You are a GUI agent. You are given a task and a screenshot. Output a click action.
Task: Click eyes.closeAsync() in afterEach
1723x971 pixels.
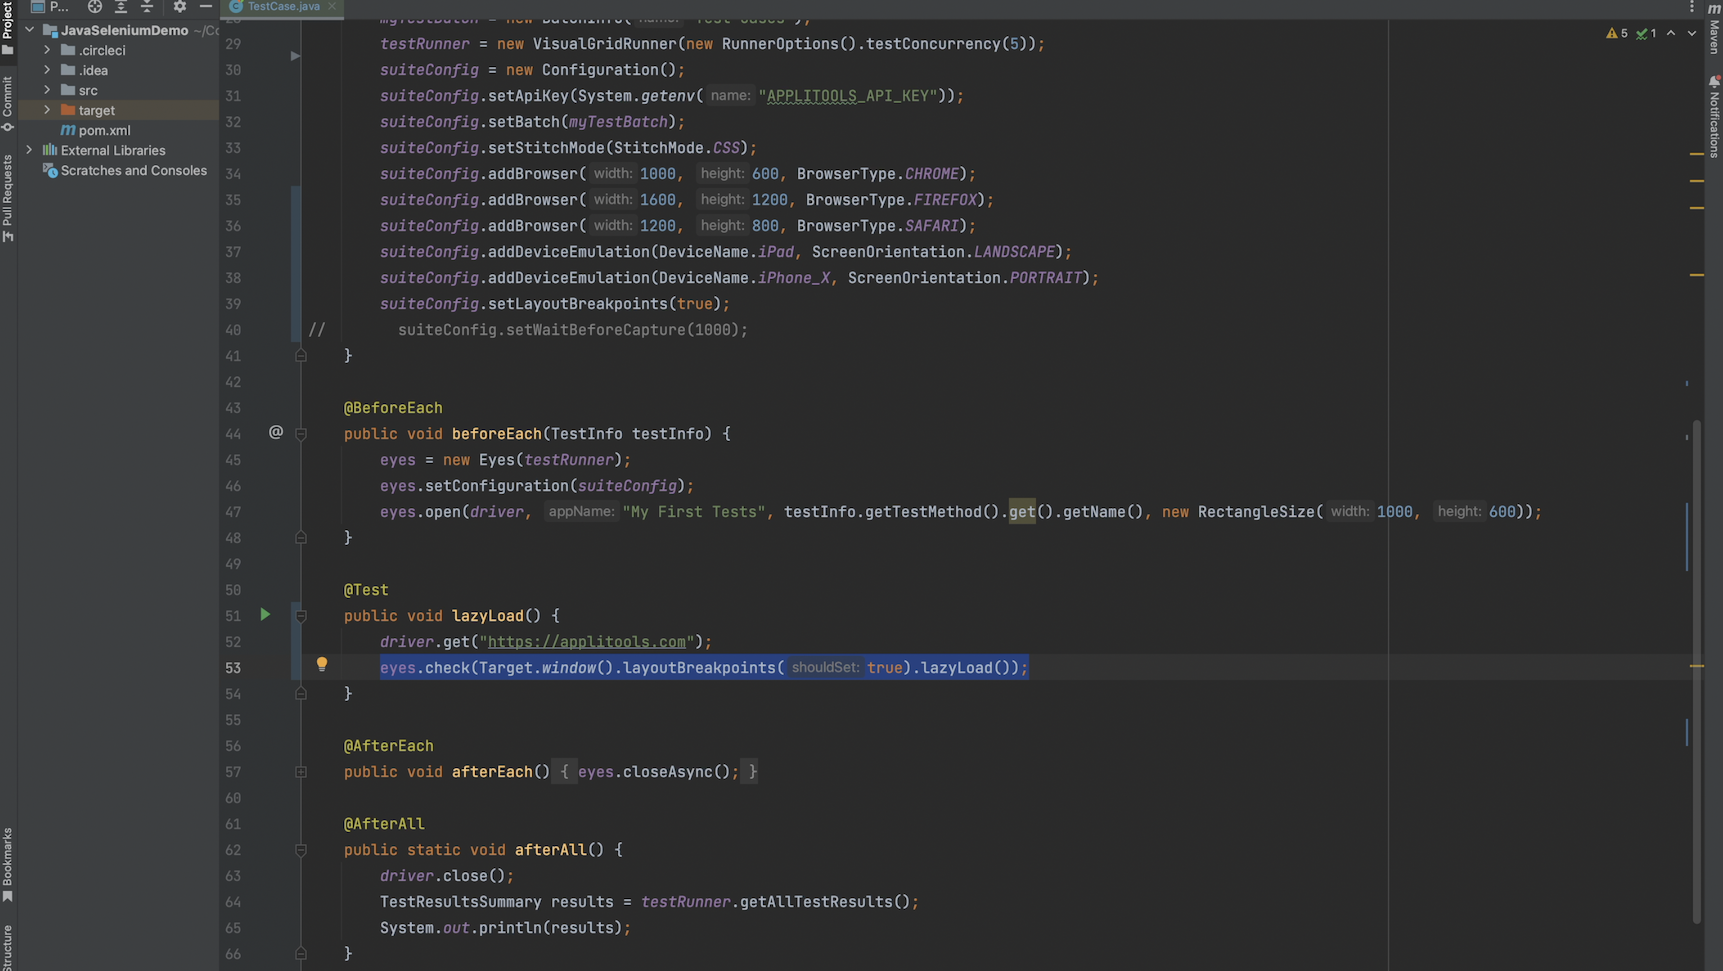[x=654, y=772]
